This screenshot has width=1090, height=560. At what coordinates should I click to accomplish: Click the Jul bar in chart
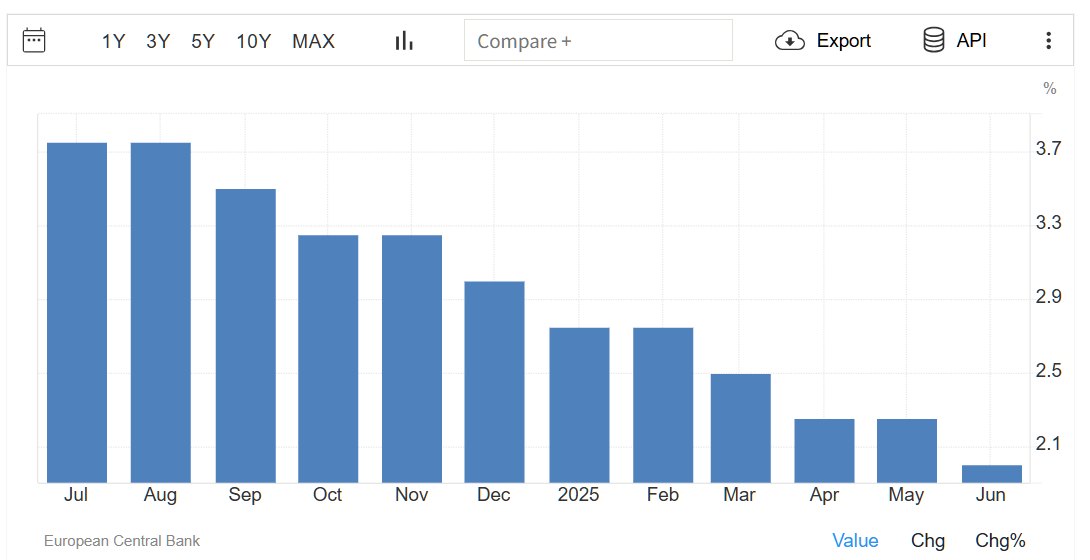click(77, 313)
